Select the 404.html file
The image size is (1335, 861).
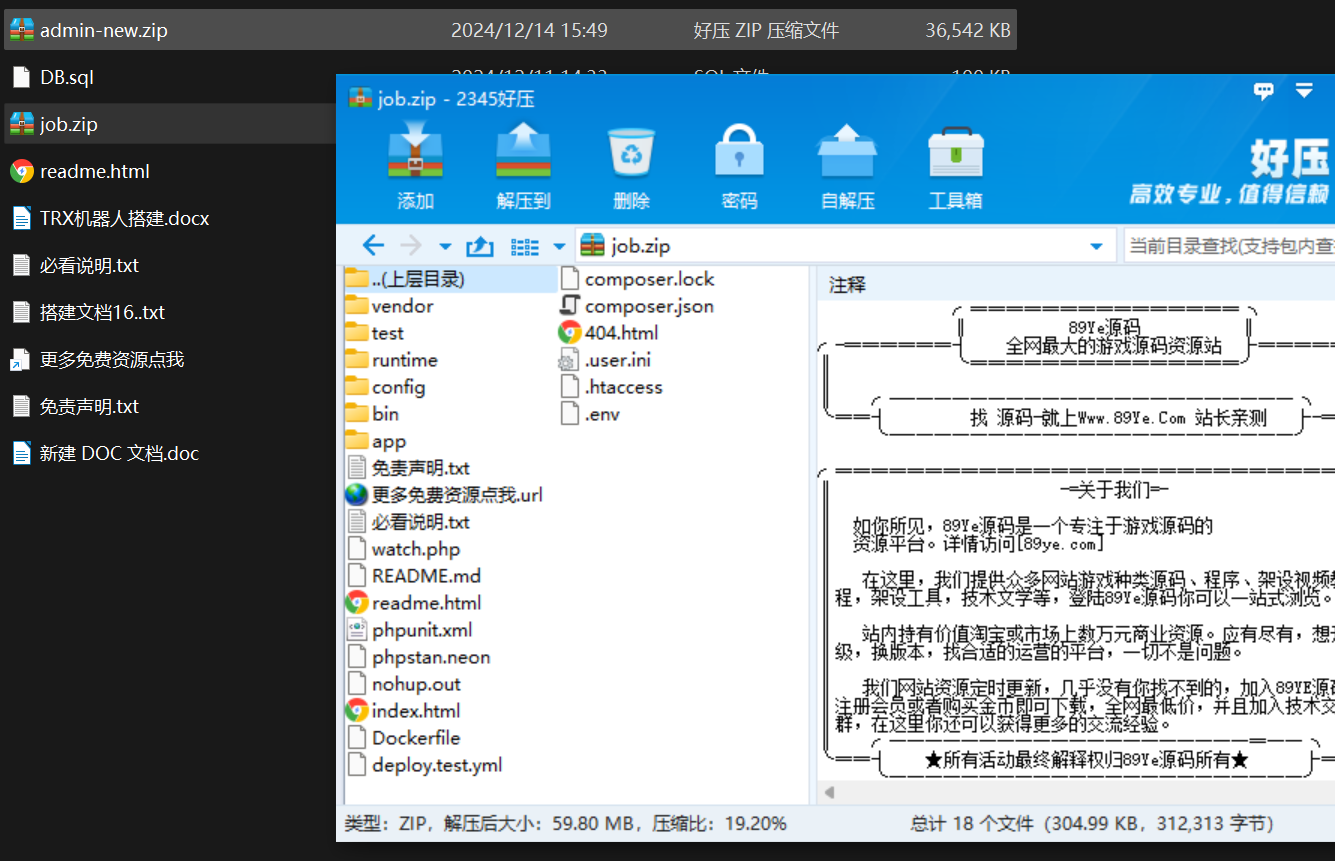(x=609, y=333)
